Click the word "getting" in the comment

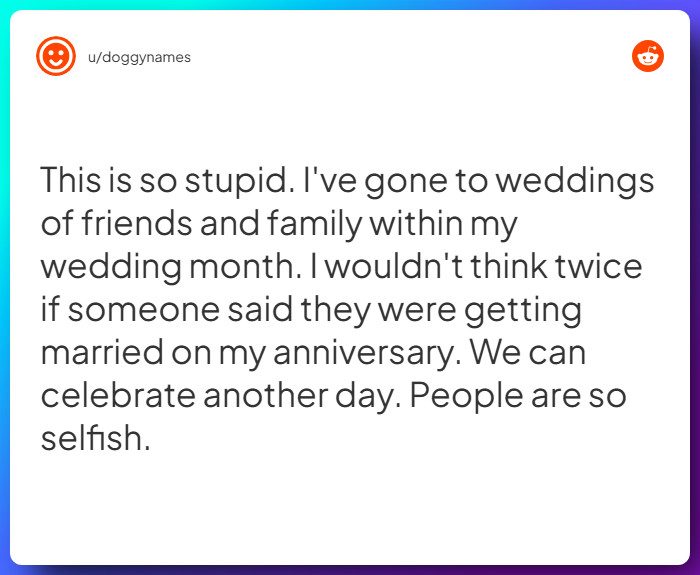(x=523, y=311)
